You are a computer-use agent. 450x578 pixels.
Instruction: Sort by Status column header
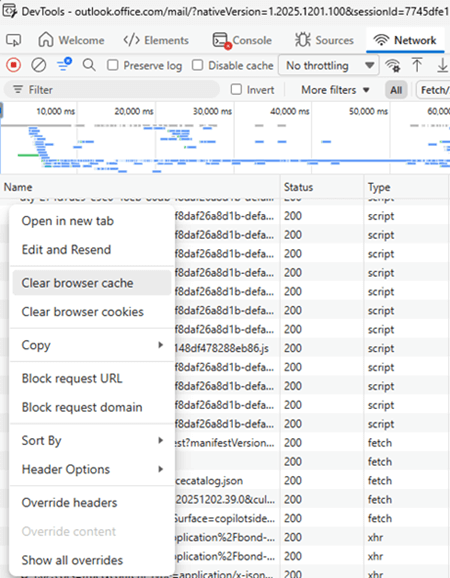[x=322, y=187]
